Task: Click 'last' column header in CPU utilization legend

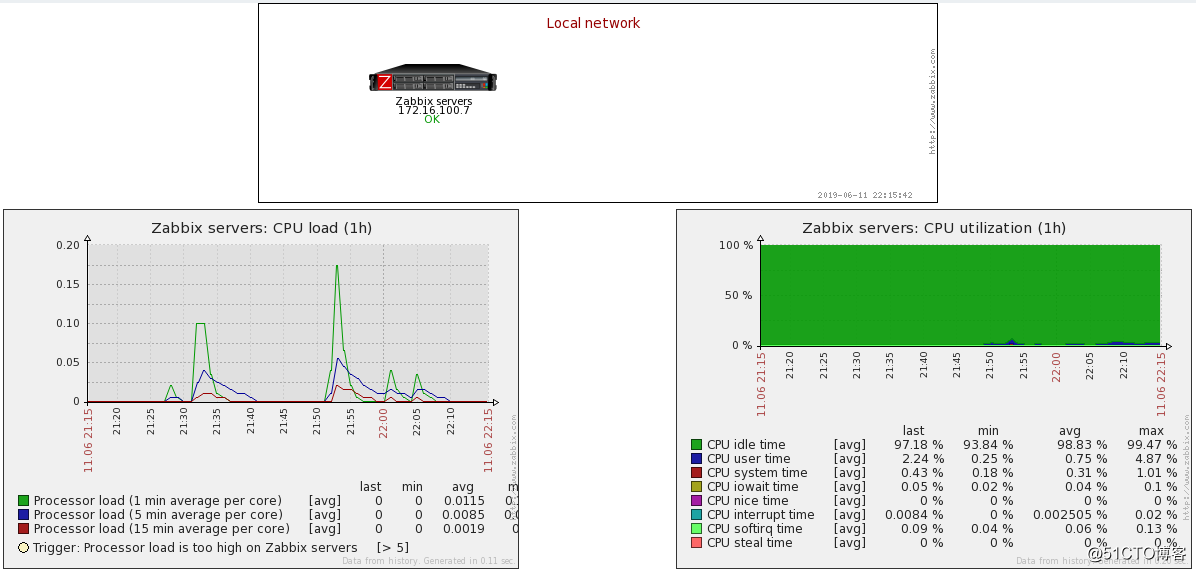Action: tap(913, 431)
